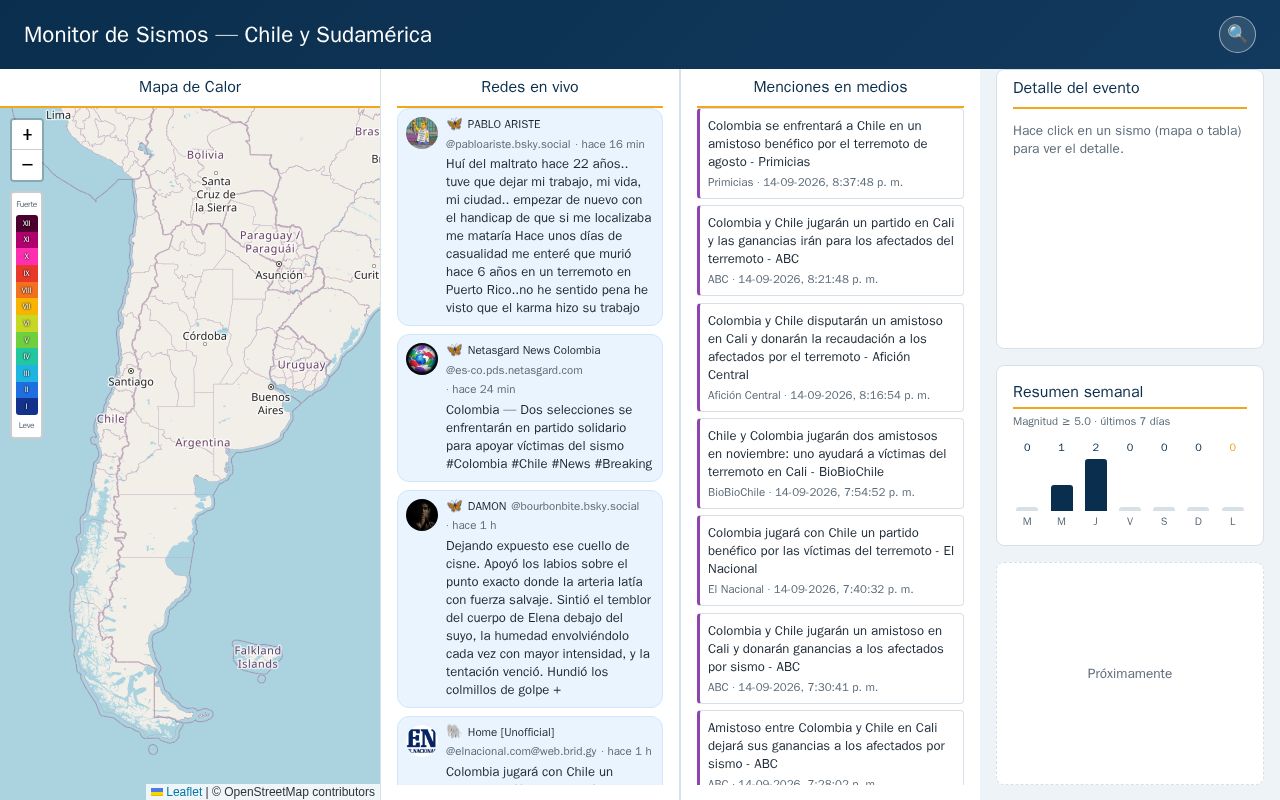The height and width of the screenshot is (800, 1280).
Task: Click the mastodon icon beside Home [Unofficial]
Action: coord(454,732)
